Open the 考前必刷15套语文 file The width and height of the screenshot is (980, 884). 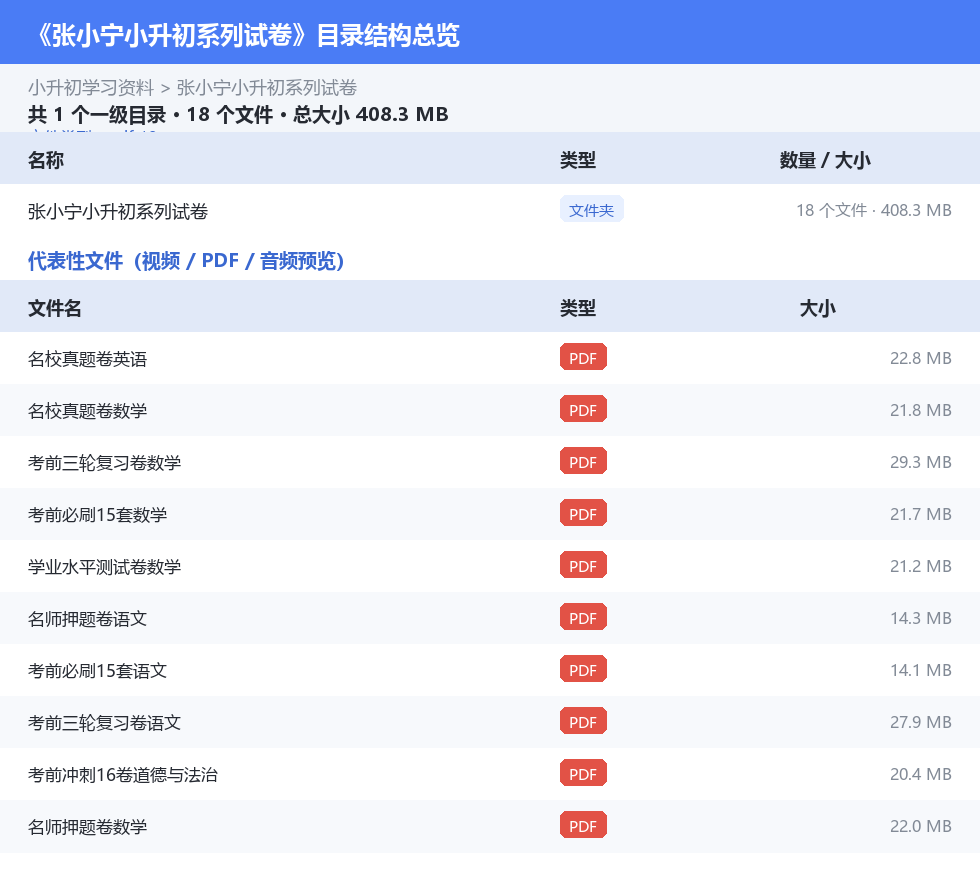tap(98, 671)
